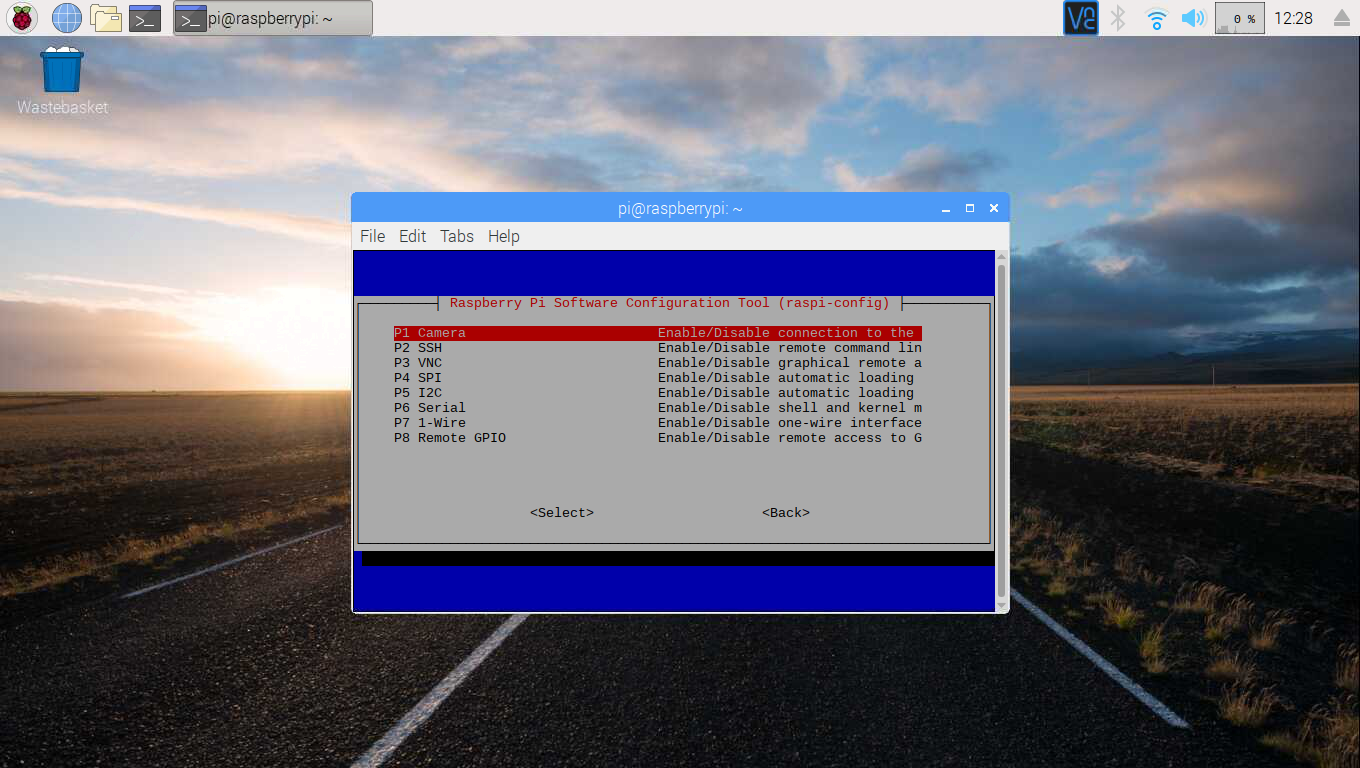This screenshot has height=768, width=1360.
Task: Open the Wi-Fi network menu
Action: pos(1157,18)
